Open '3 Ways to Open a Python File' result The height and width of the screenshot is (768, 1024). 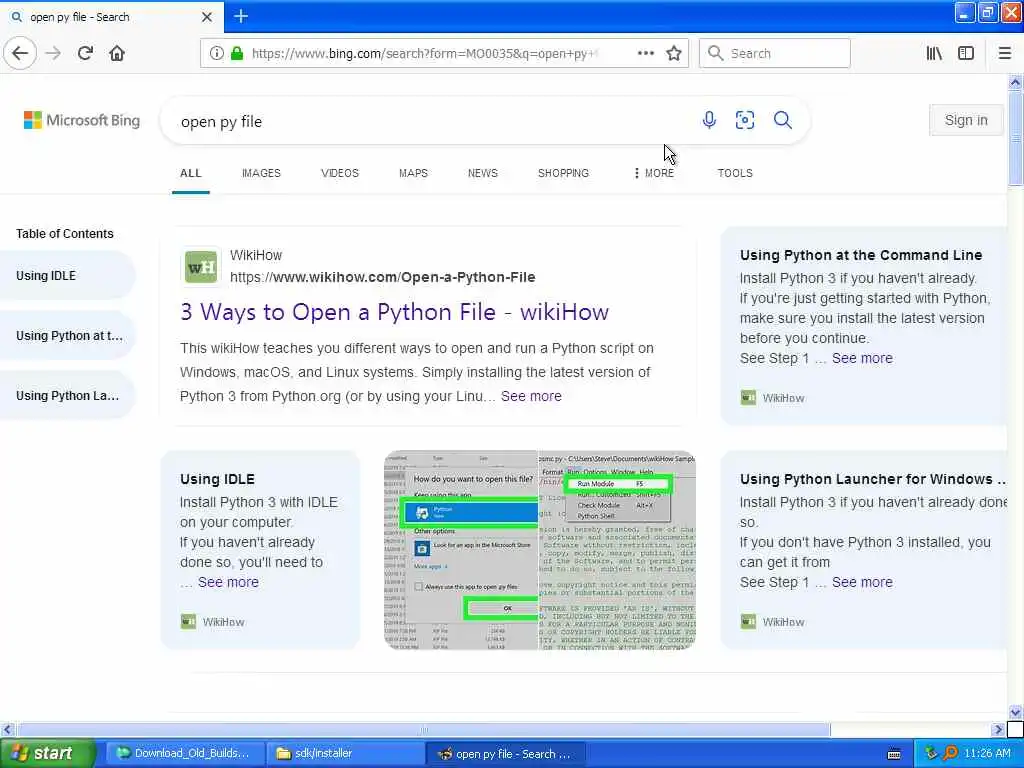click(x=394, y=312)
